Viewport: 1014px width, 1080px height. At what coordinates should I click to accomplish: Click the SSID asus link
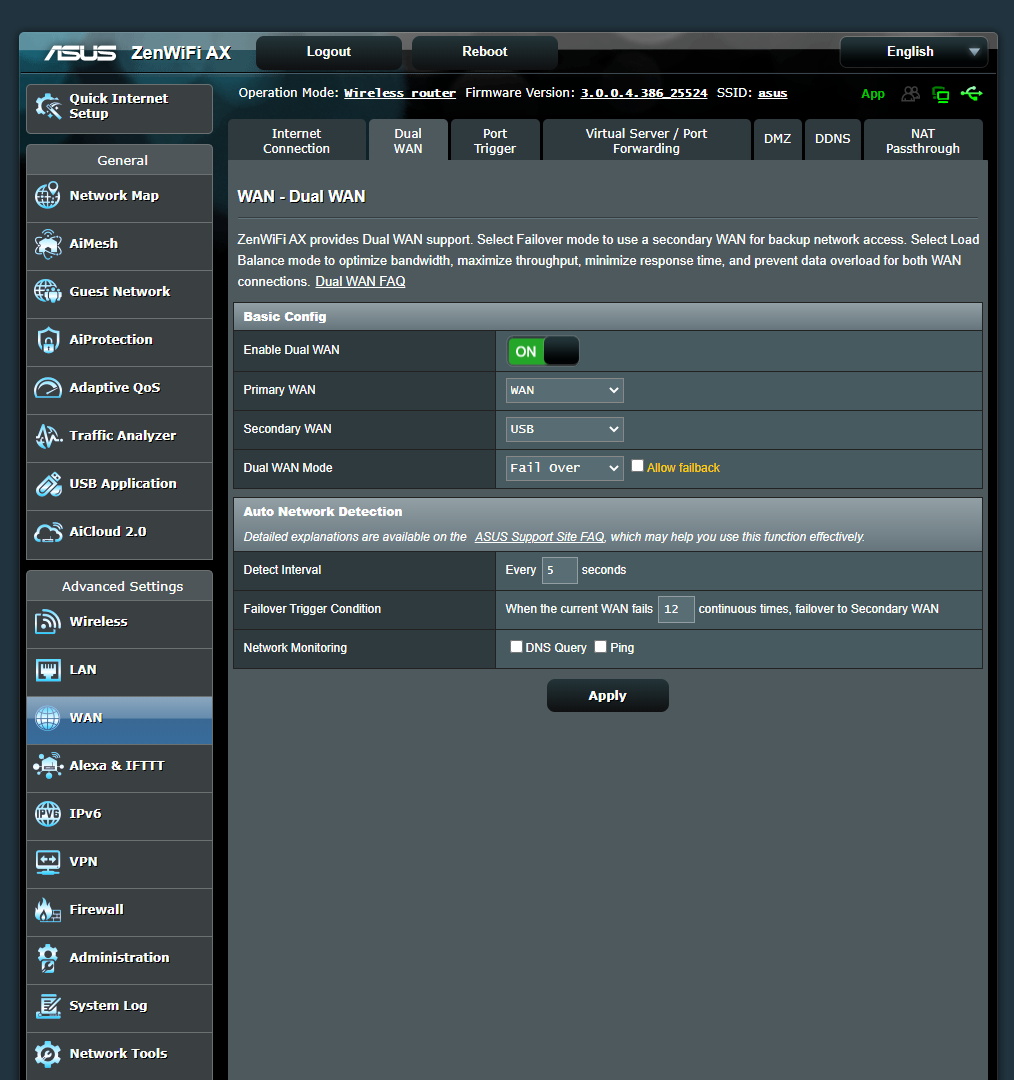click(772, 93)
